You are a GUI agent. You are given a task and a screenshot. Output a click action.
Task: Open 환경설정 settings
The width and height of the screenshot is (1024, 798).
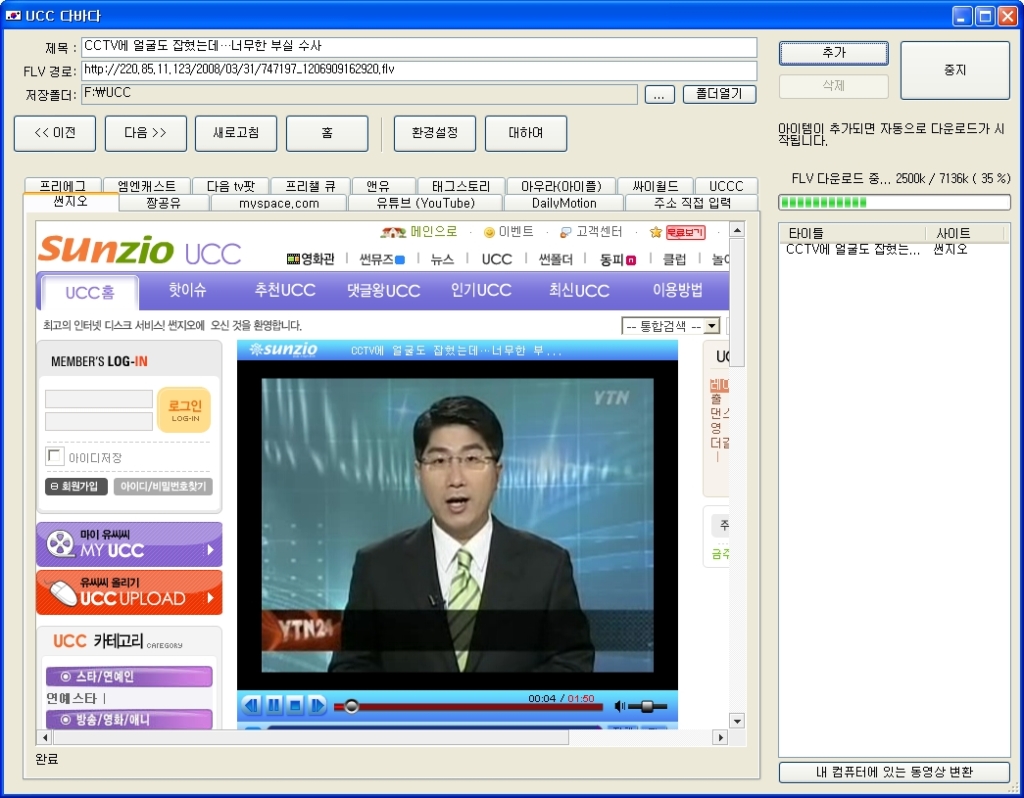[x=435, y=133]
